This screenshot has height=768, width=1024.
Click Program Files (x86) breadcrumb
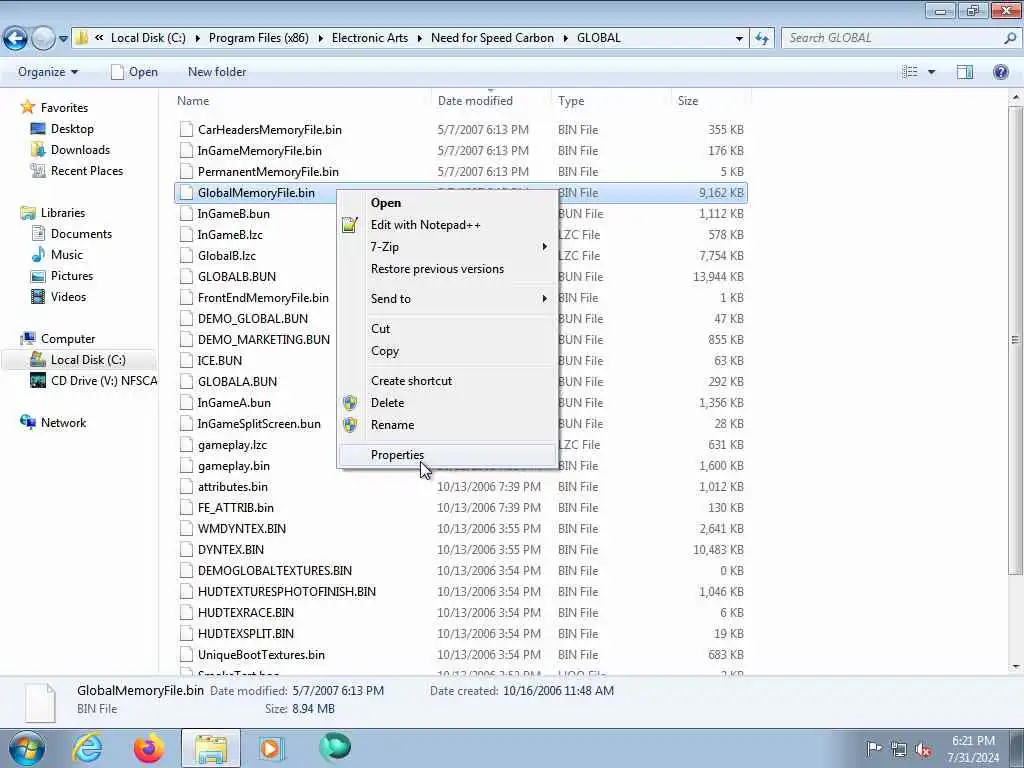259,38
